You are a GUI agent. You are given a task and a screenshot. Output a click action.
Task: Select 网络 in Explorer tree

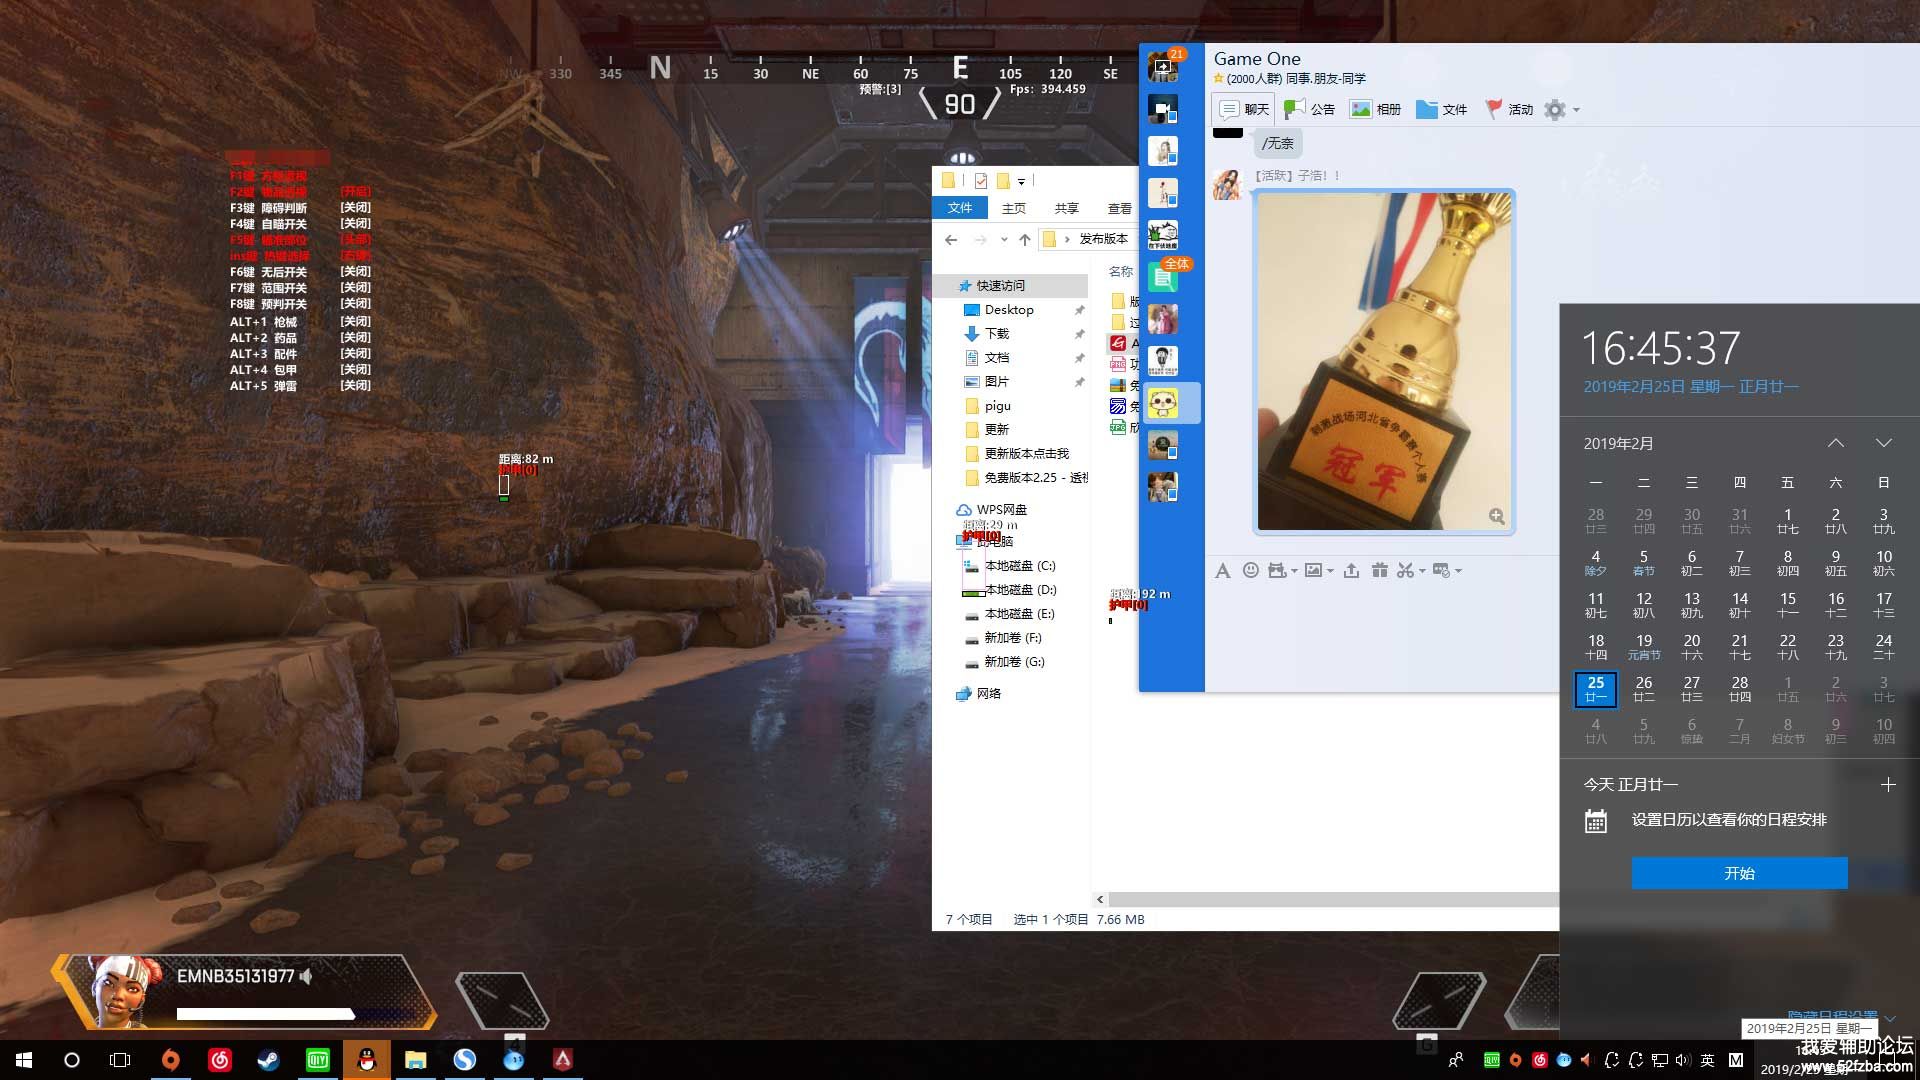(x=978, y=693)
